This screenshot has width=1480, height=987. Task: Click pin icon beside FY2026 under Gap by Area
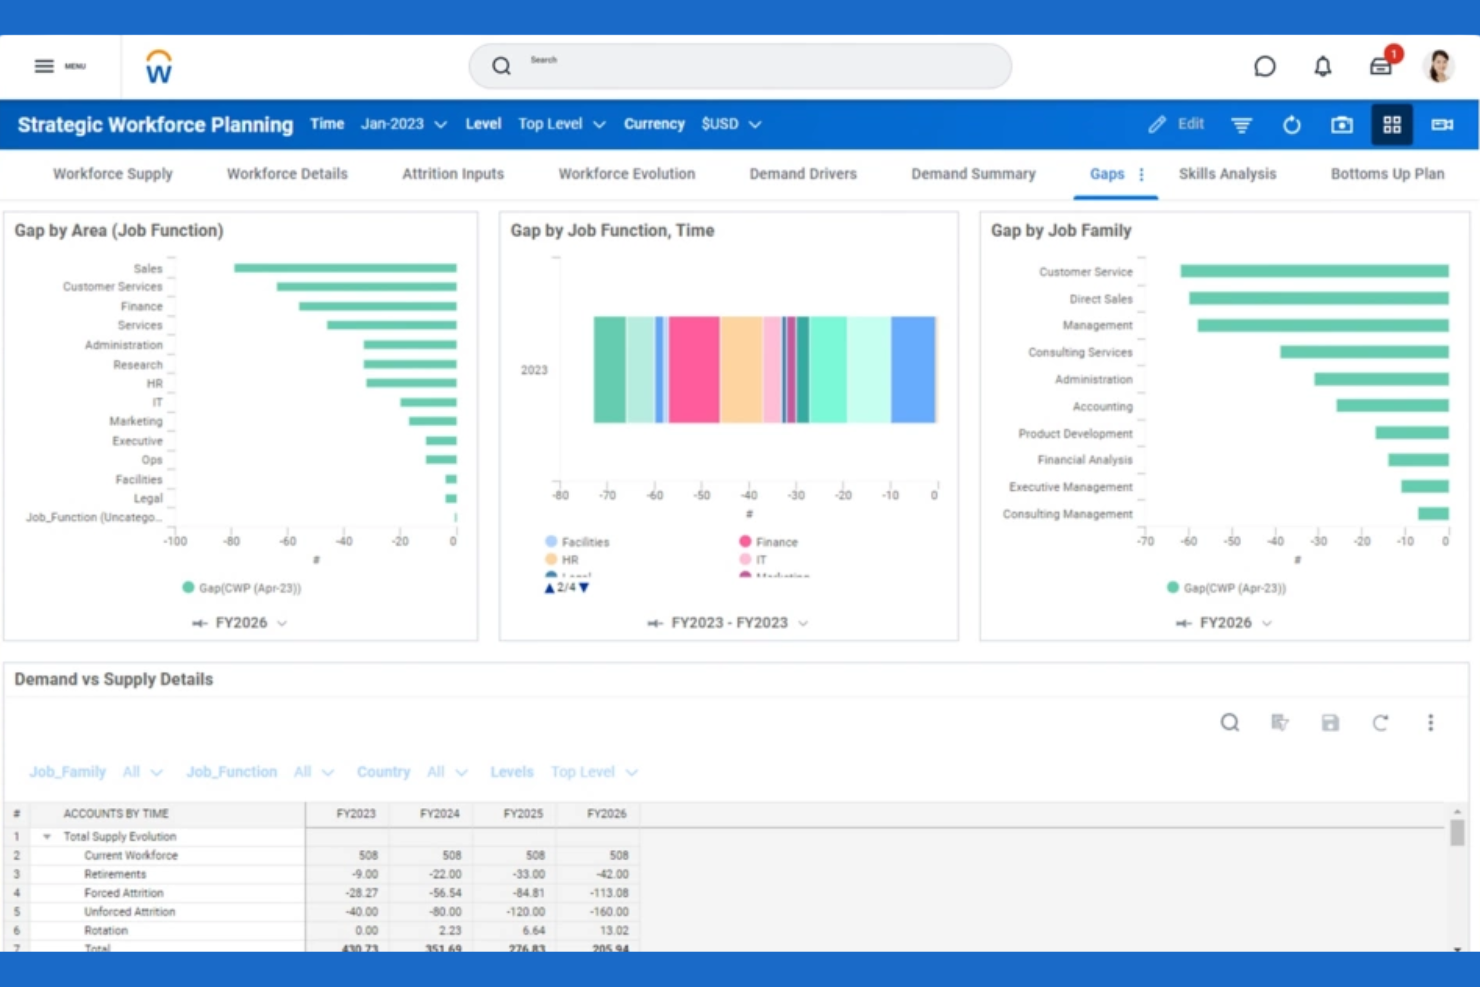click(x=200, y=623)
